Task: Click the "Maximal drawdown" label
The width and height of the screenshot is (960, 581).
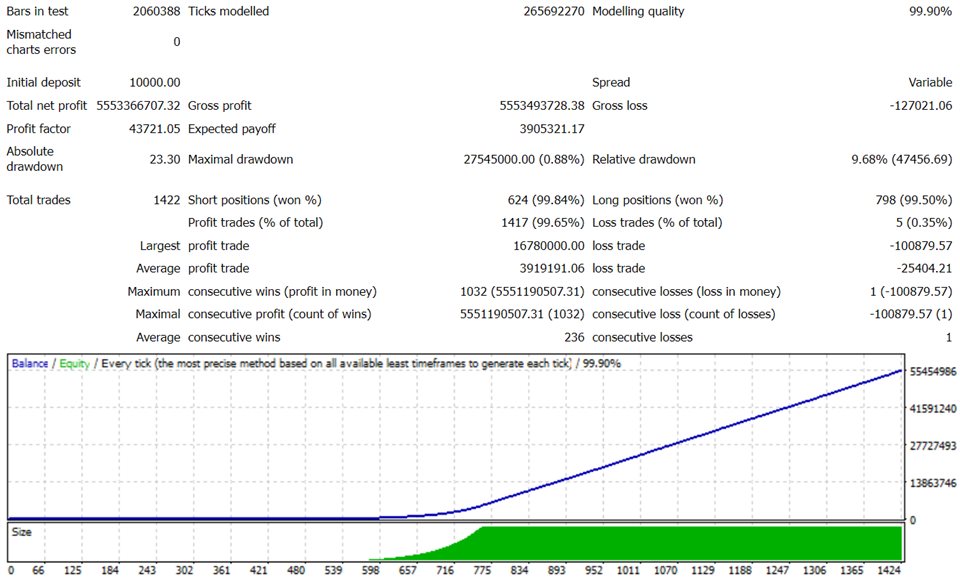Action: (241, 159)
